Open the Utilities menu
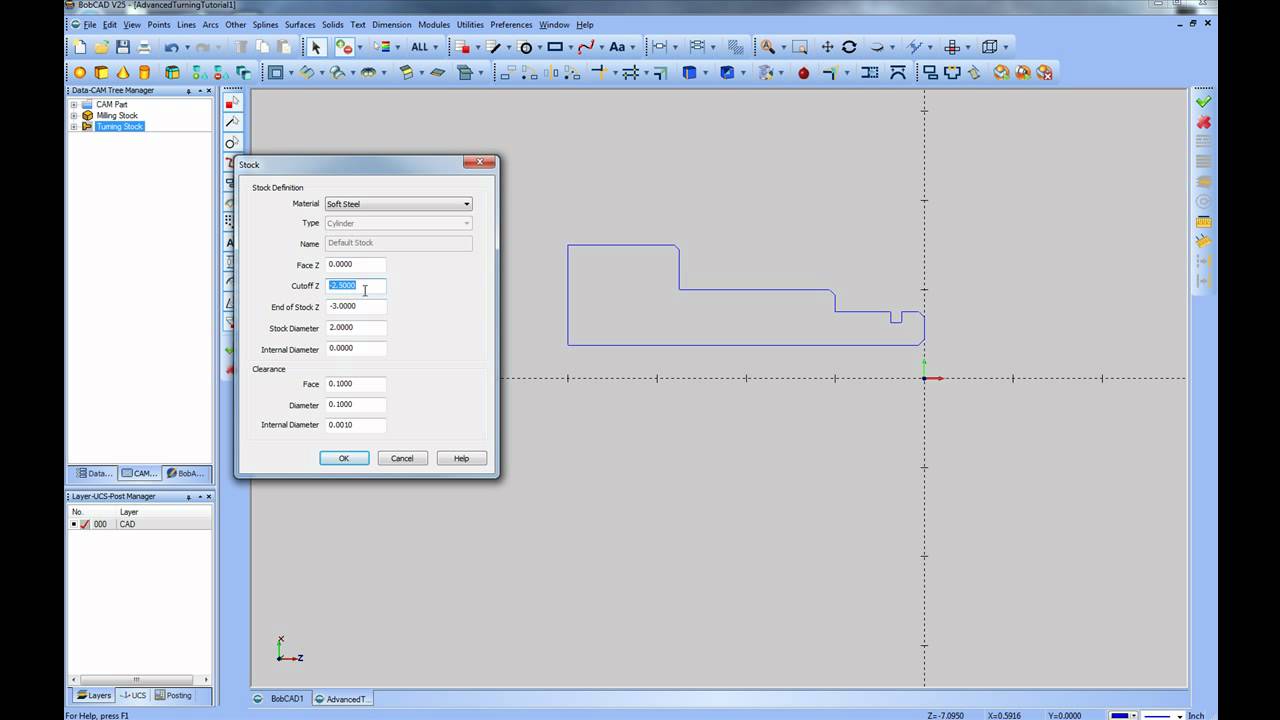 click(x=470, y=24)
